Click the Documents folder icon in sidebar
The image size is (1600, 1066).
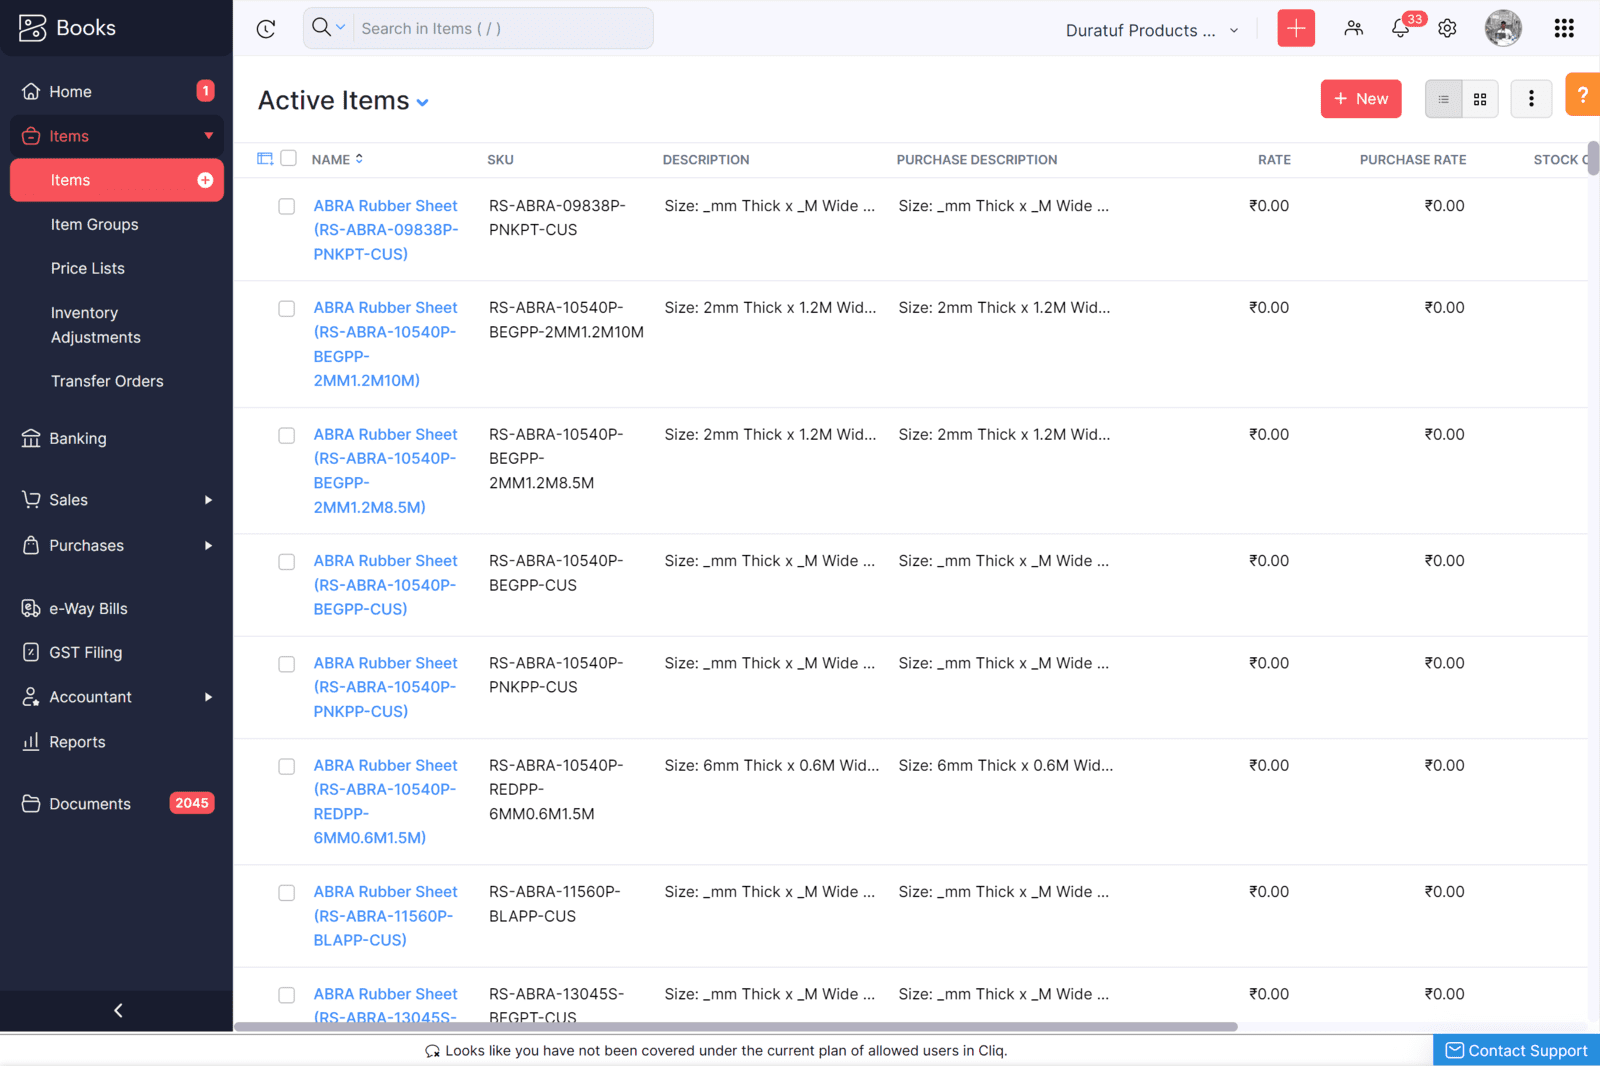[31, 803]
